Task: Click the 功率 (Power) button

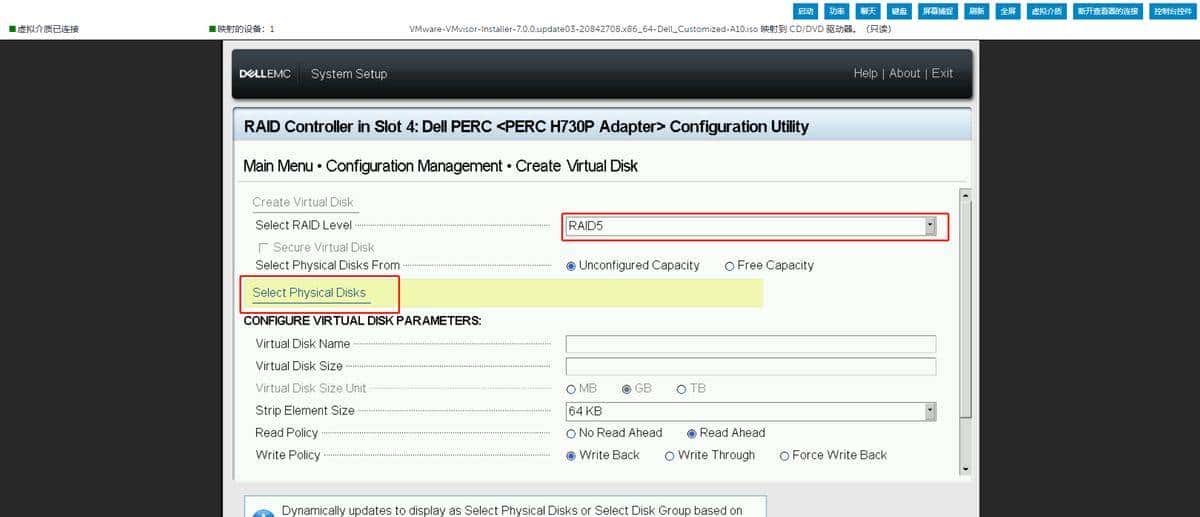Action: pos(837,11)
